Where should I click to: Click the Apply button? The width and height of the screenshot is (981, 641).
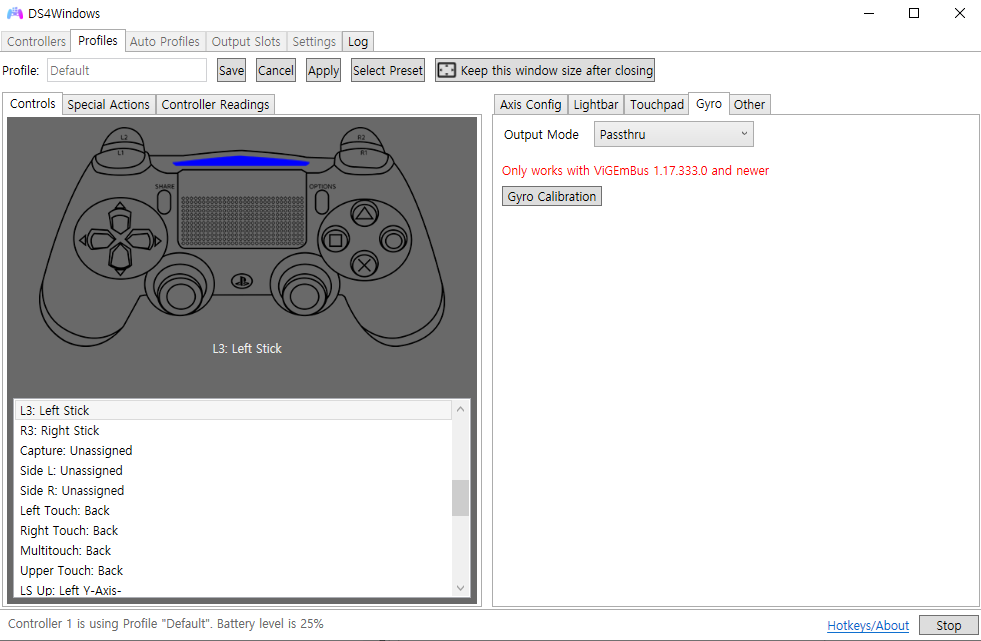pos(323,71)
